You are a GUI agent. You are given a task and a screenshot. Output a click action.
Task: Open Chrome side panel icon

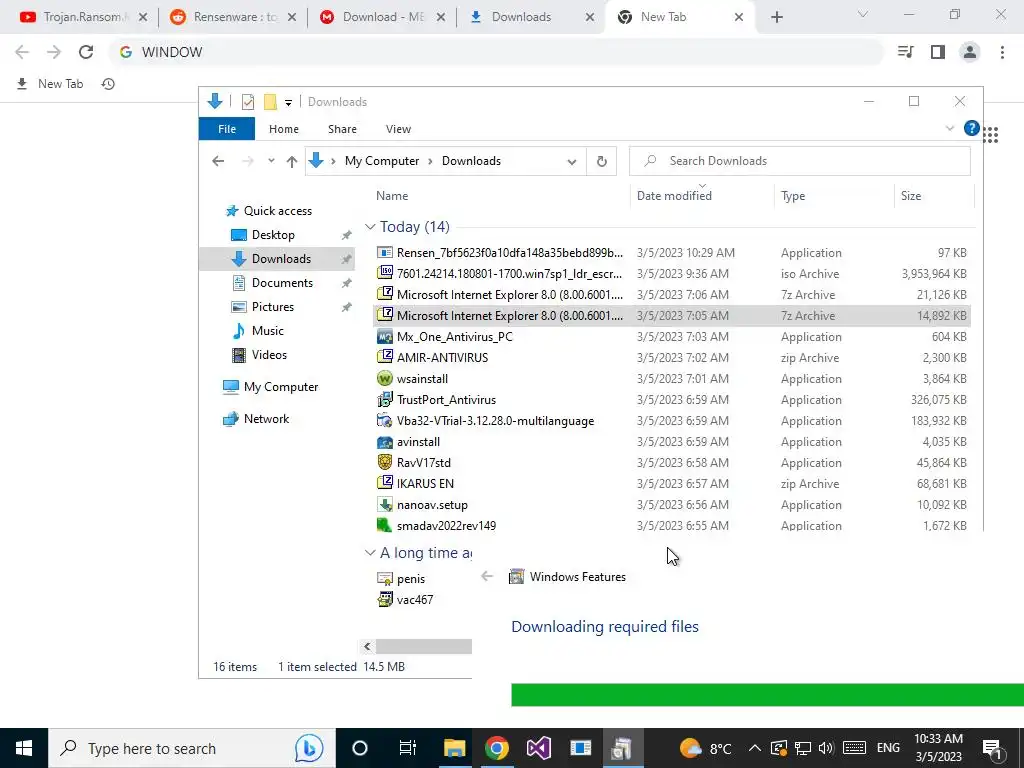click(x=938, y=52)
